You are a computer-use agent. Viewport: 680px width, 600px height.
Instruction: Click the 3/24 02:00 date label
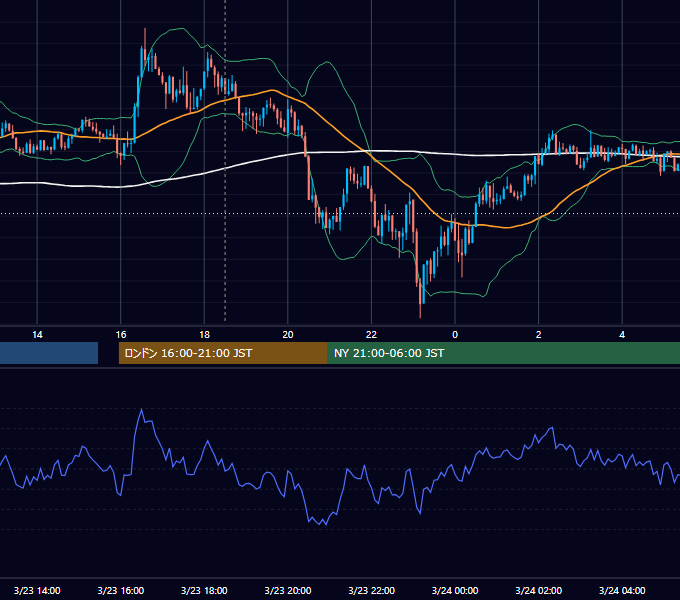538,590
